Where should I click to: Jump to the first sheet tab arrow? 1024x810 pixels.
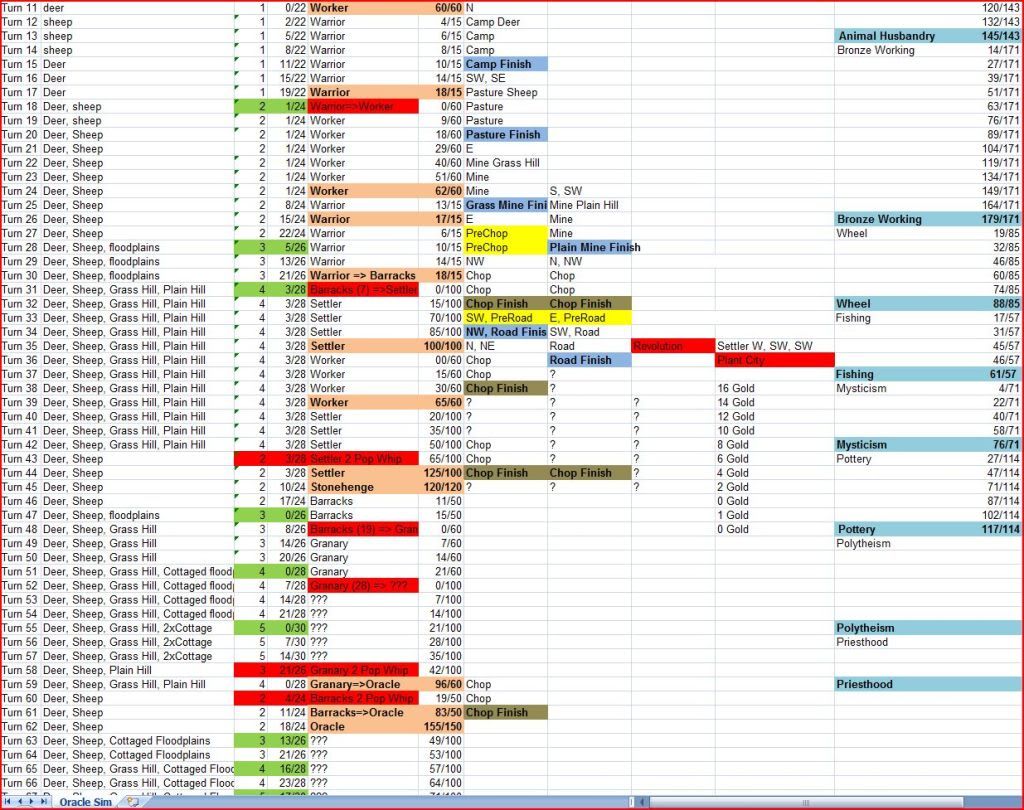coord(8,802)
